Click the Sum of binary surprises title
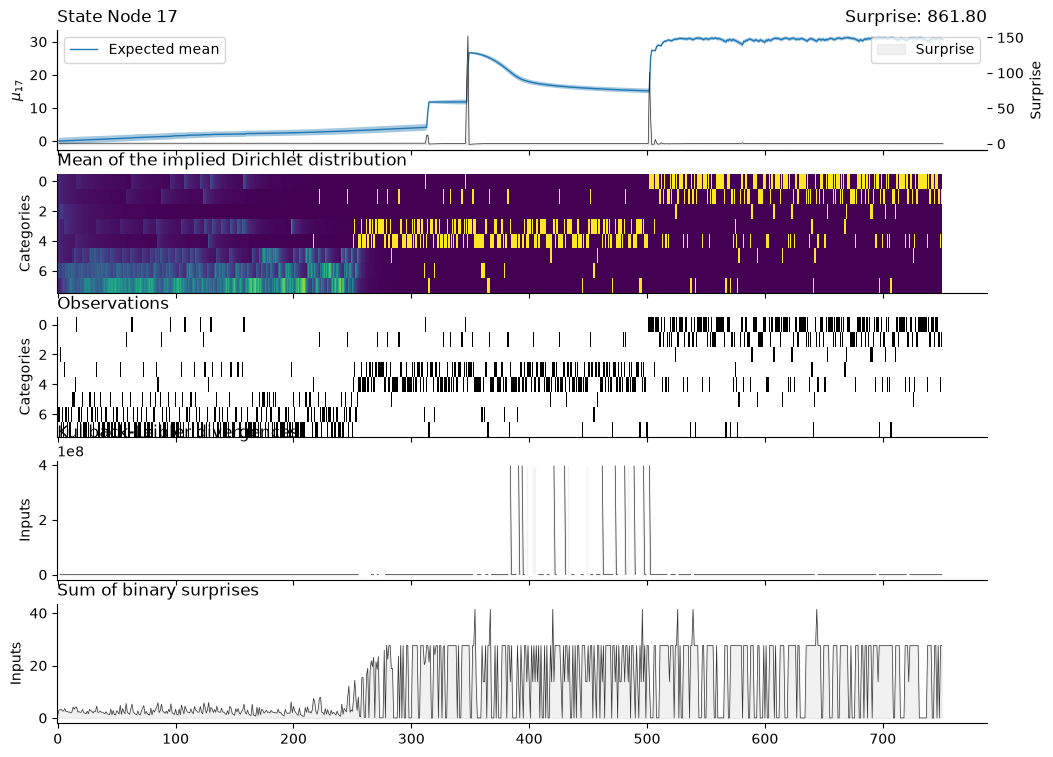This screenshot has height=757, width=1053. 158,590
